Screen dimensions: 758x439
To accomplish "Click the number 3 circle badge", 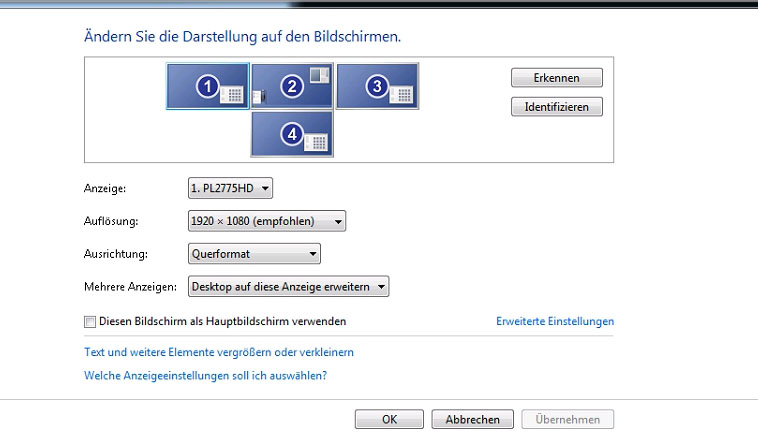I will coord(377,87).
